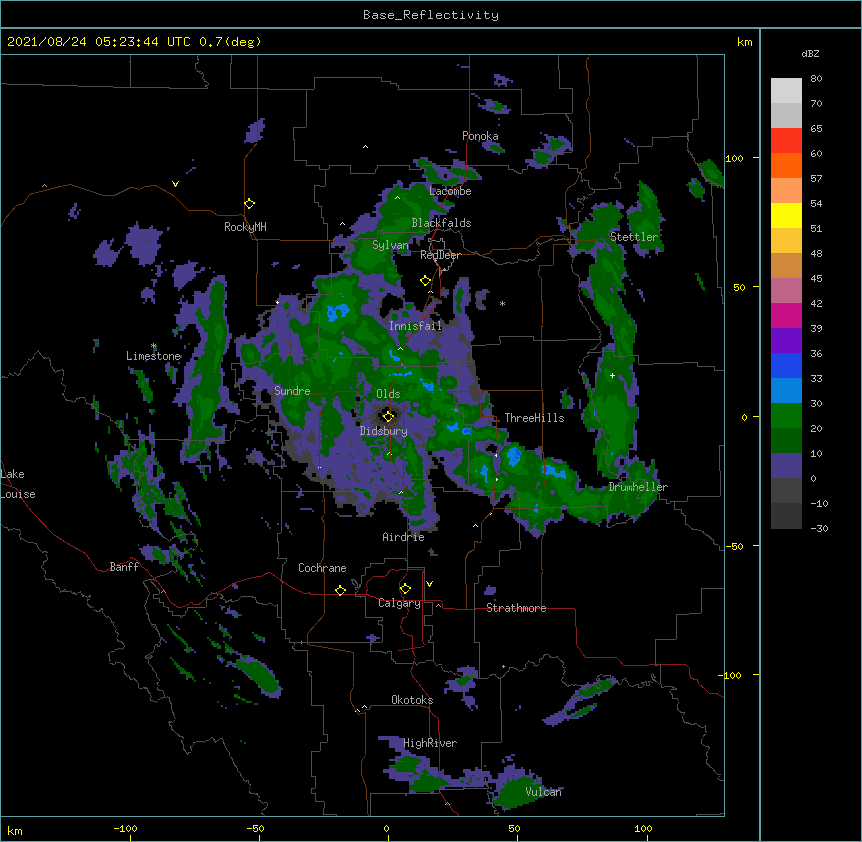Click the purple 0 dBZ legend swatch
Viewport: 862px width, 842px height.
click(x=786, y=466)
